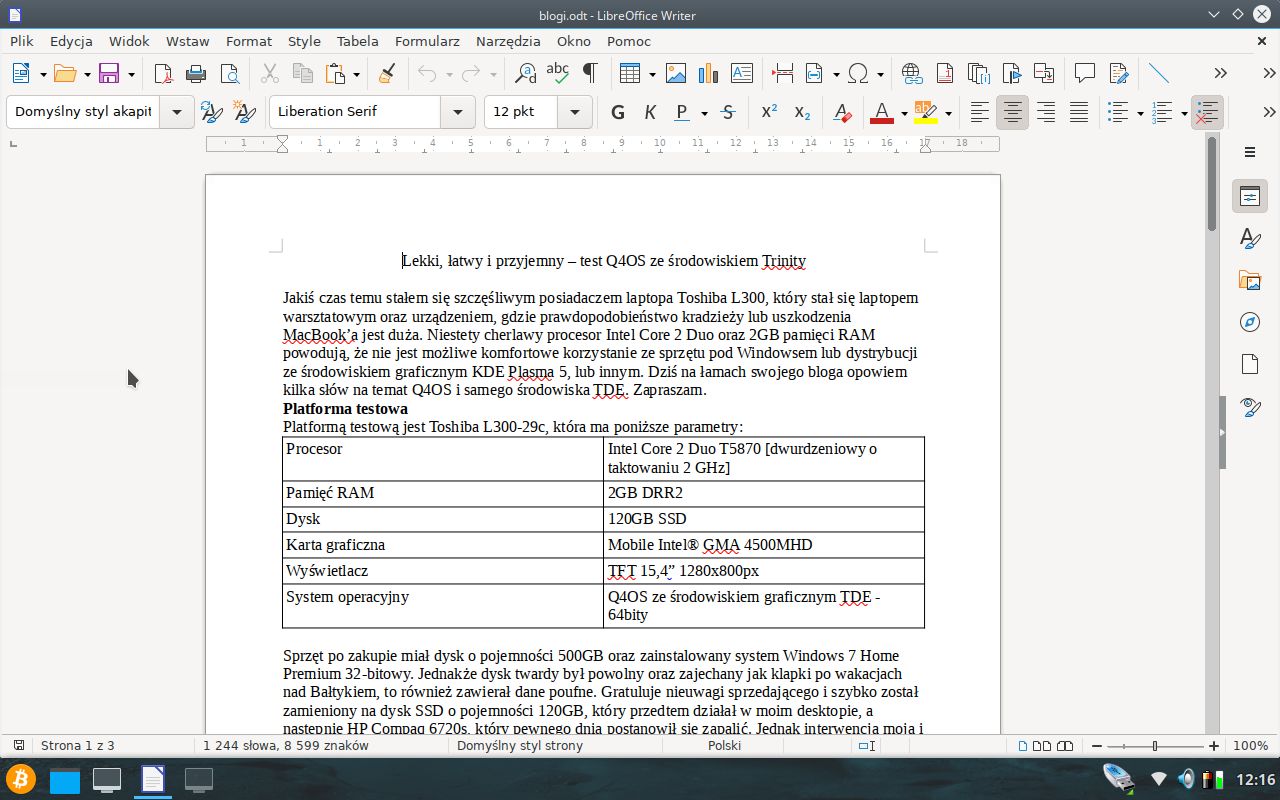1280x800 pixels.
Task: Click the Special Character omega icon
Action: [x=858, y=73]
